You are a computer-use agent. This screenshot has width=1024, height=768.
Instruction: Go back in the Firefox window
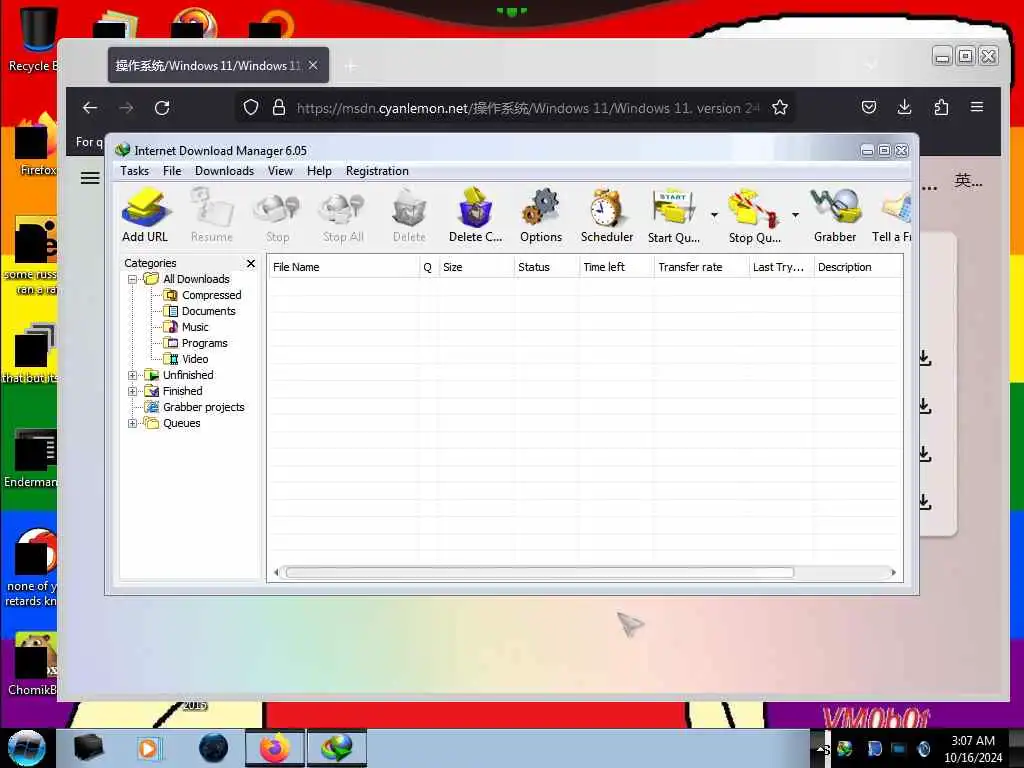(x=90, y=108)
